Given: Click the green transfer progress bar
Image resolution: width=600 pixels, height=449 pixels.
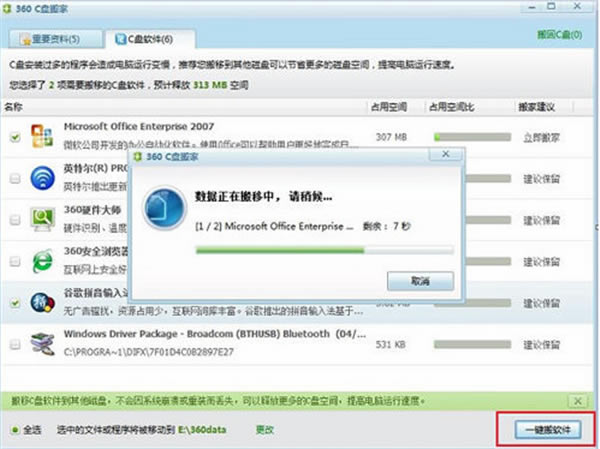Looking at the screenshot, I should 324,251.
